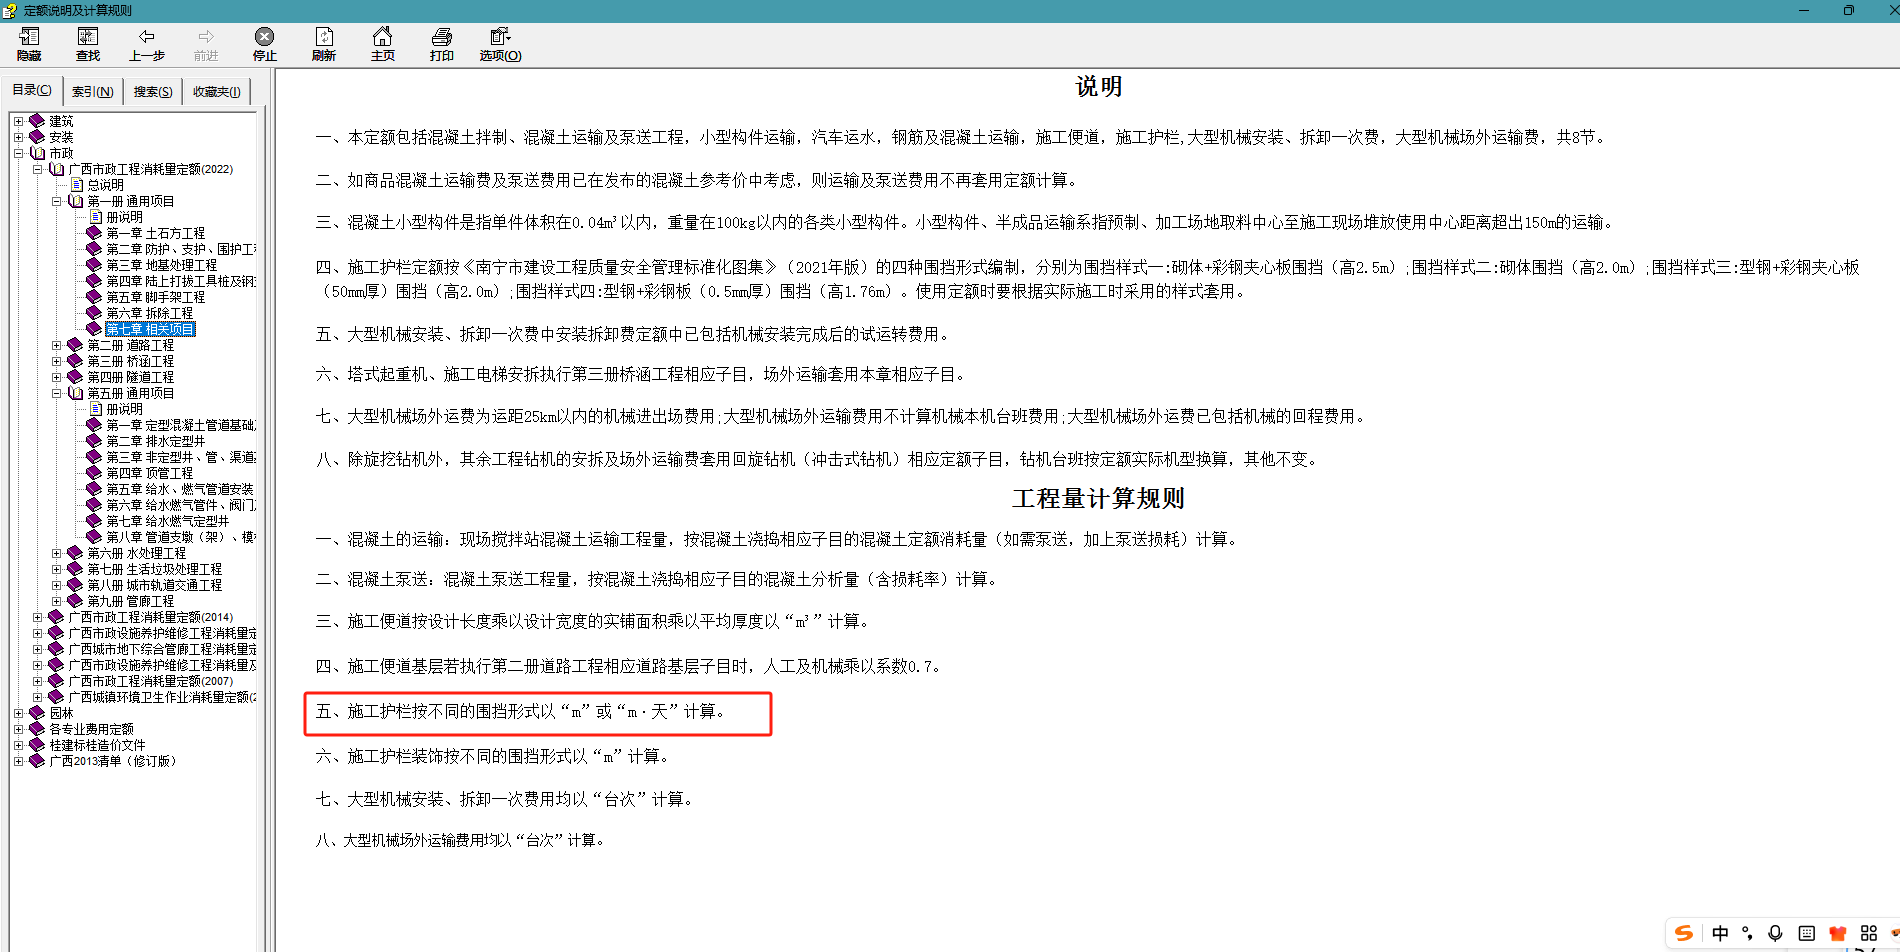Switch to the 搜索(S) tab
The image size is (1900, 952).
click(153, 91)
